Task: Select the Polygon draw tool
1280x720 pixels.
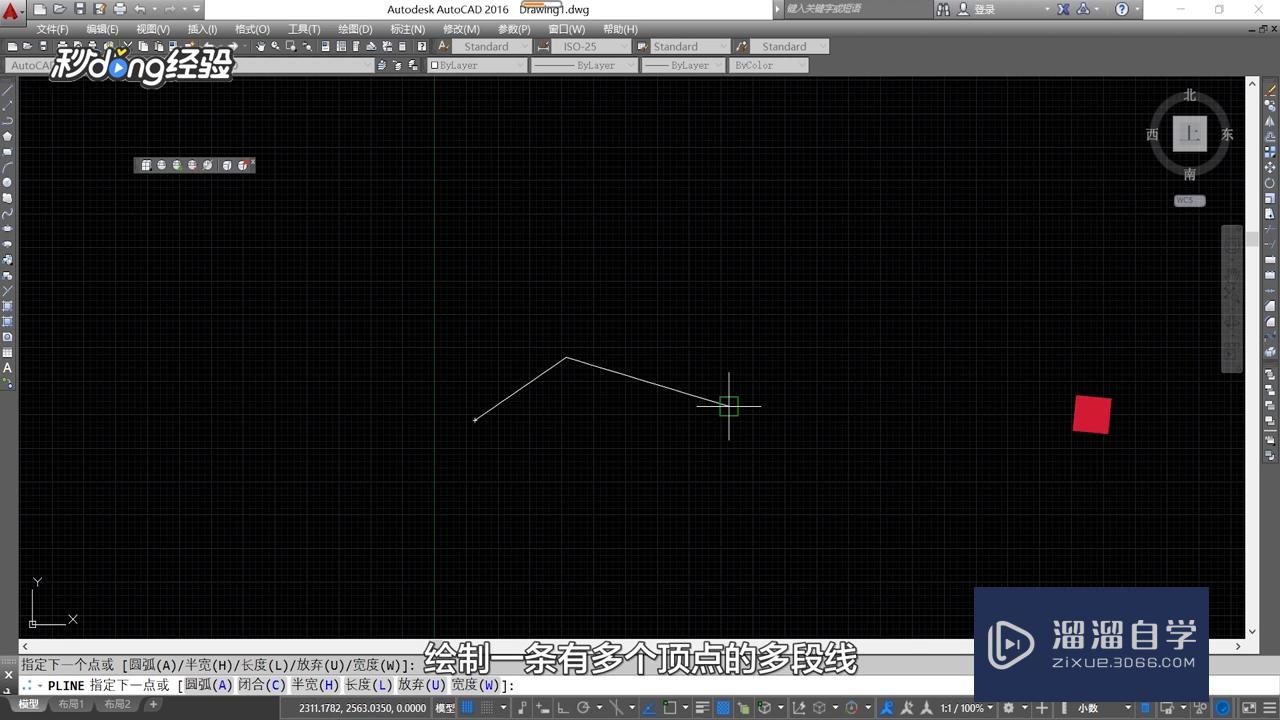Action: coord(8,136)
